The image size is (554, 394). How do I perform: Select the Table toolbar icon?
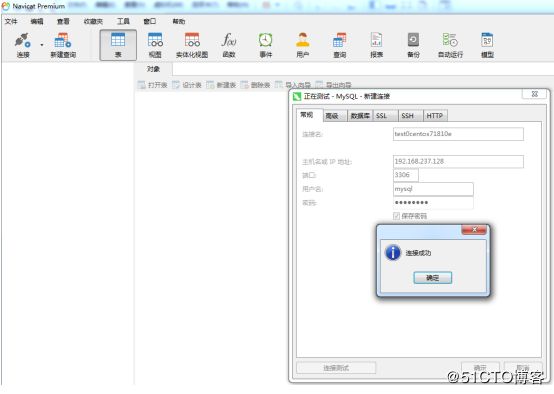tap(118, 45)
